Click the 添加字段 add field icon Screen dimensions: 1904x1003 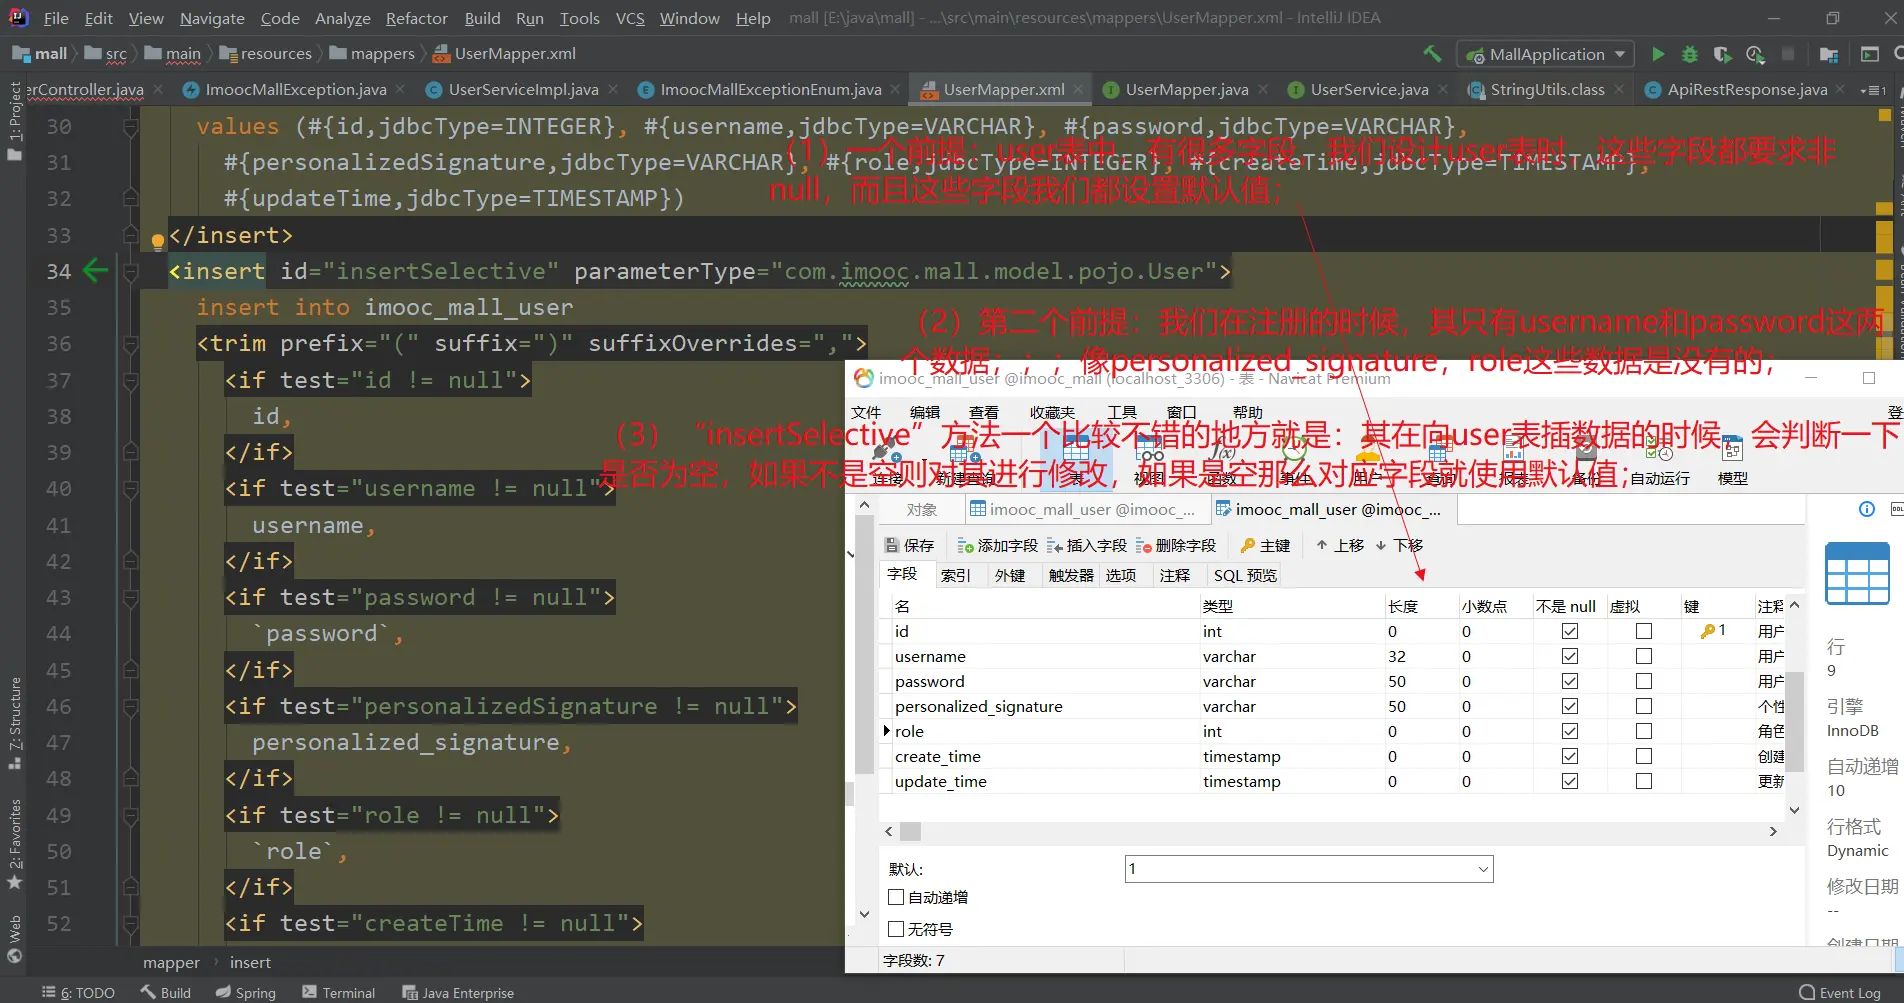(x=997, y=545)
